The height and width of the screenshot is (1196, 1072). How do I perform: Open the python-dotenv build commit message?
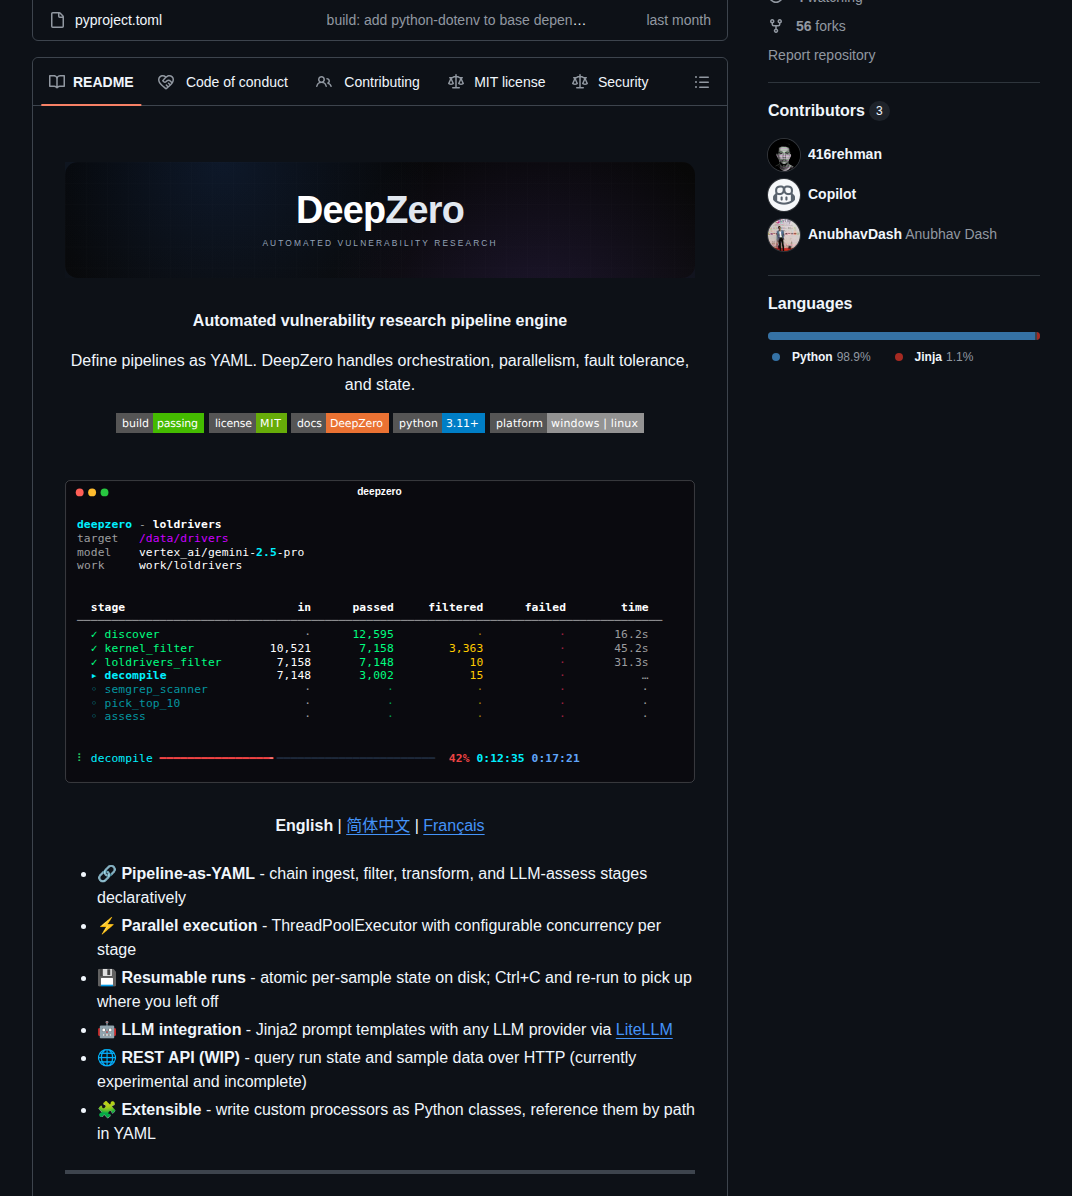coord(456,21)
